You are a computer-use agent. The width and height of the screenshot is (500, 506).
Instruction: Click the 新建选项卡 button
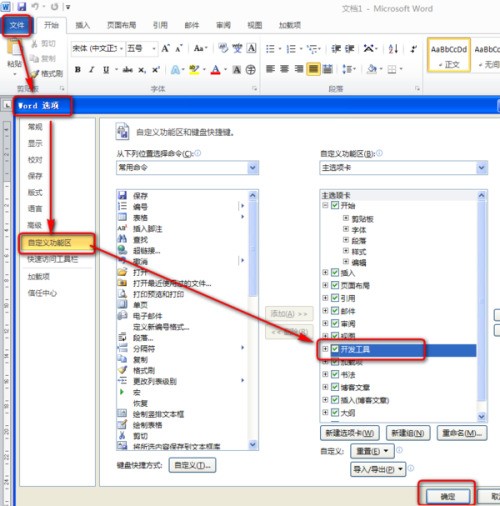point(349,433)
